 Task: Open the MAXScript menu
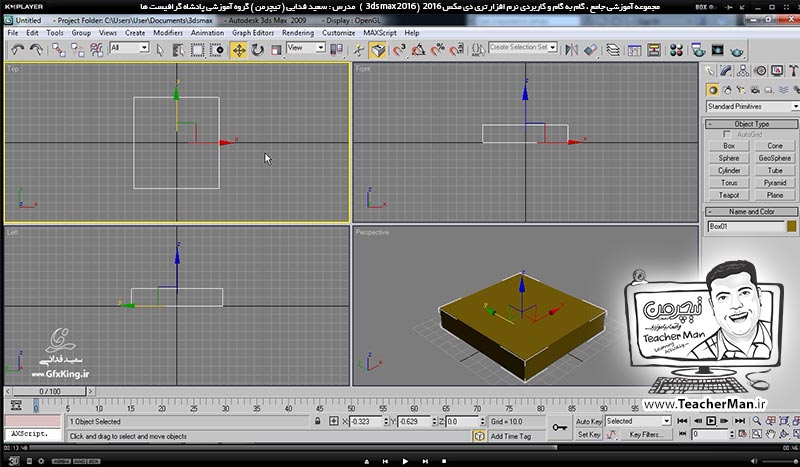click(x=380, y=33)
